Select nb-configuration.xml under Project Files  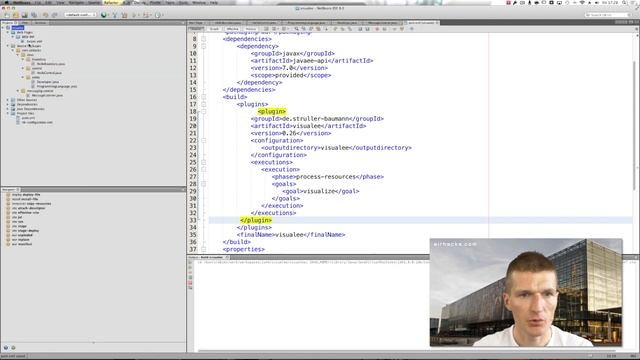(37, 122)
